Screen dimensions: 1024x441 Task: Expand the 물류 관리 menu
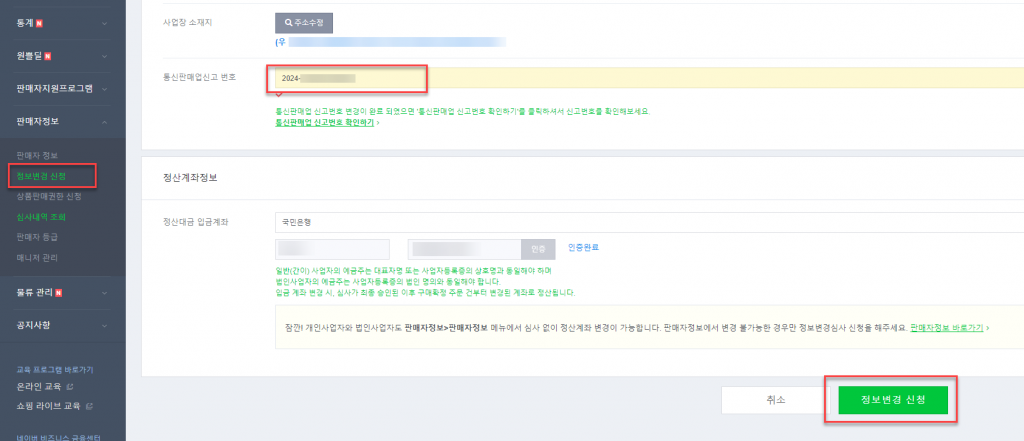pyautogui.click(x=63, y=292)
